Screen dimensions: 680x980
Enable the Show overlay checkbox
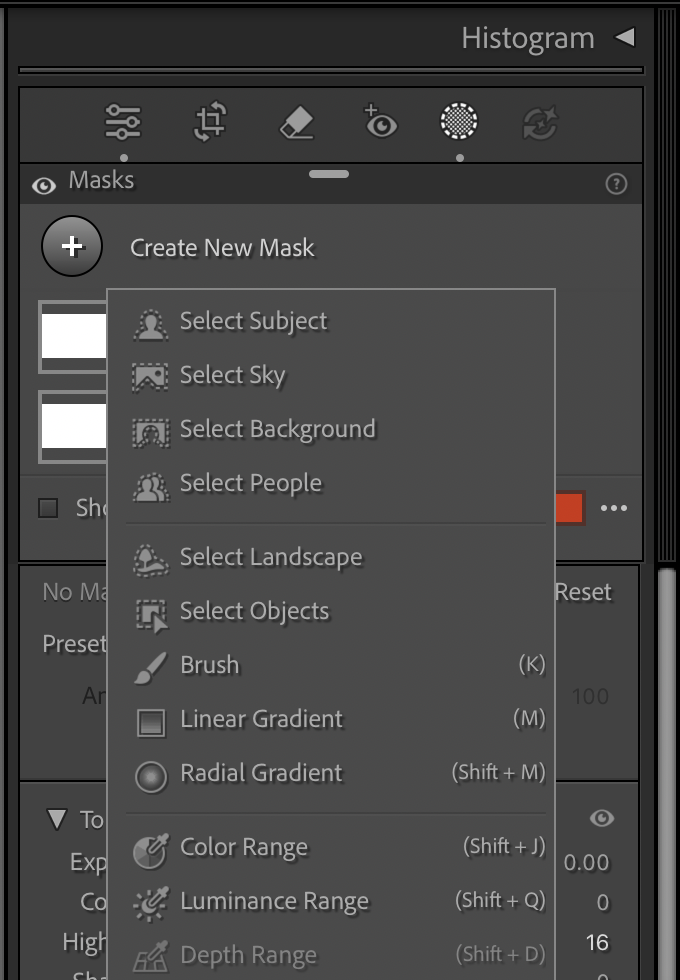pos(48,508)
